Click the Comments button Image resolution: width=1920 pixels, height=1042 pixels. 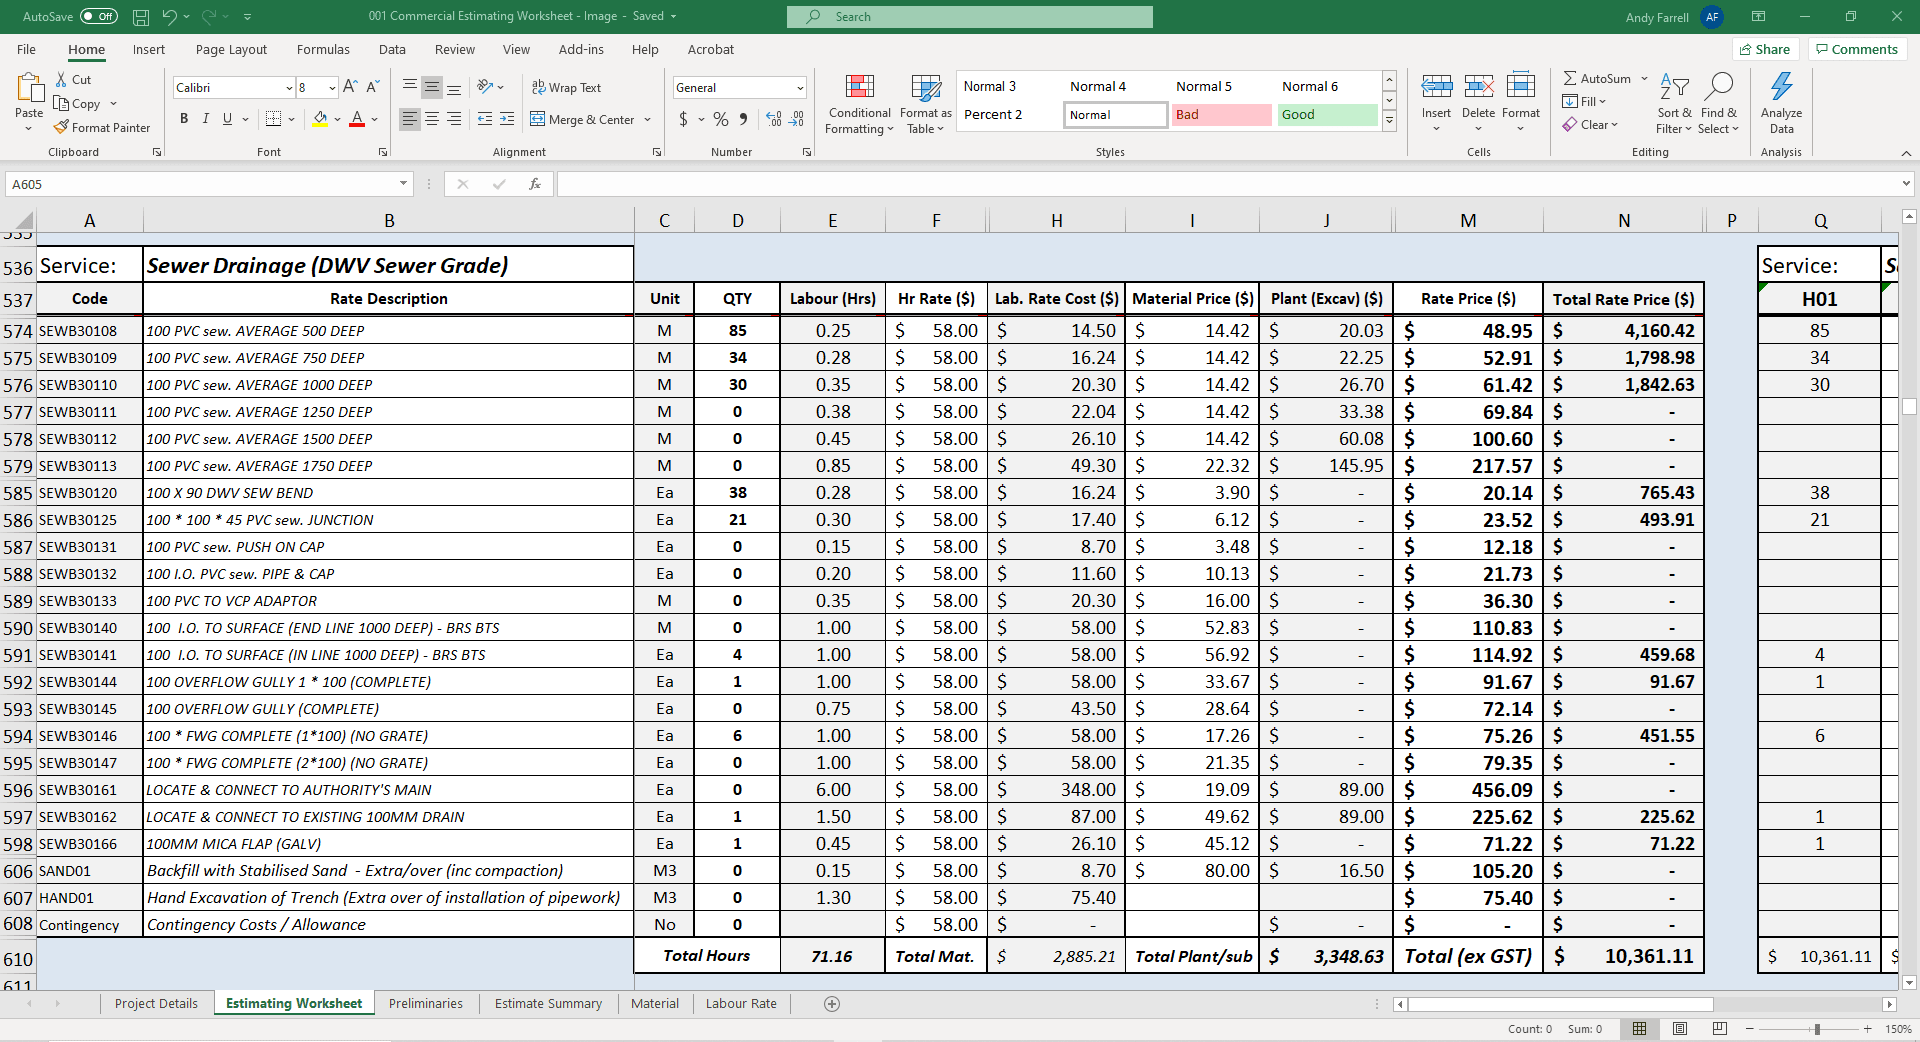[x=1857, y=49]
